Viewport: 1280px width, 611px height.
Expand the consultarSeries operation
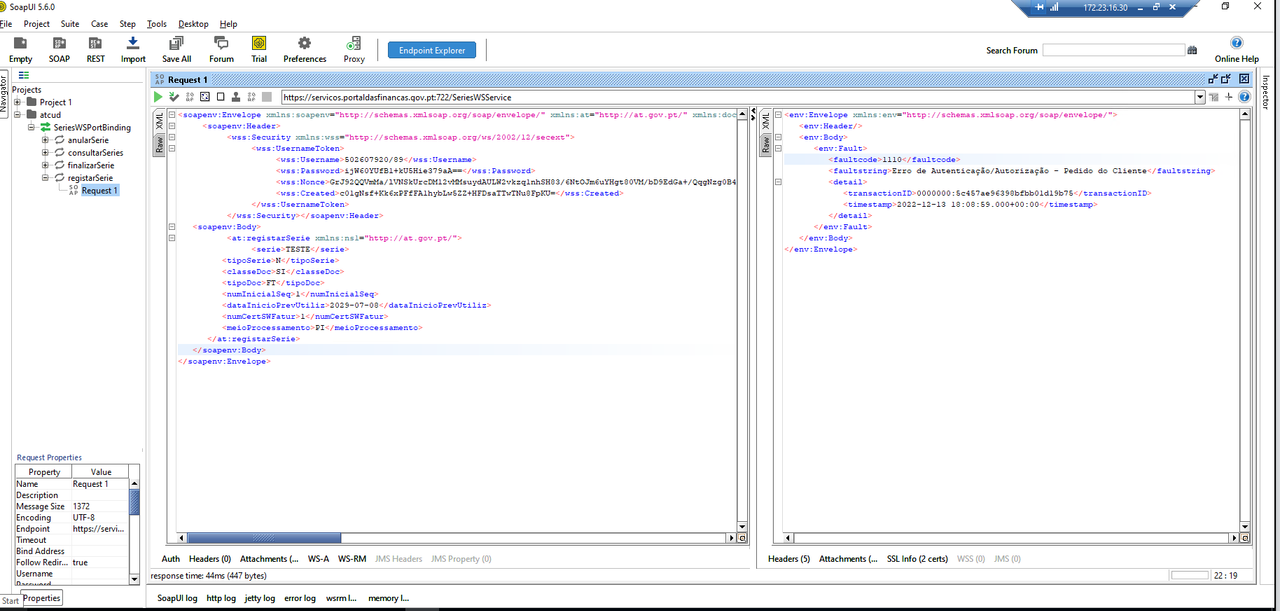(45, 153)
